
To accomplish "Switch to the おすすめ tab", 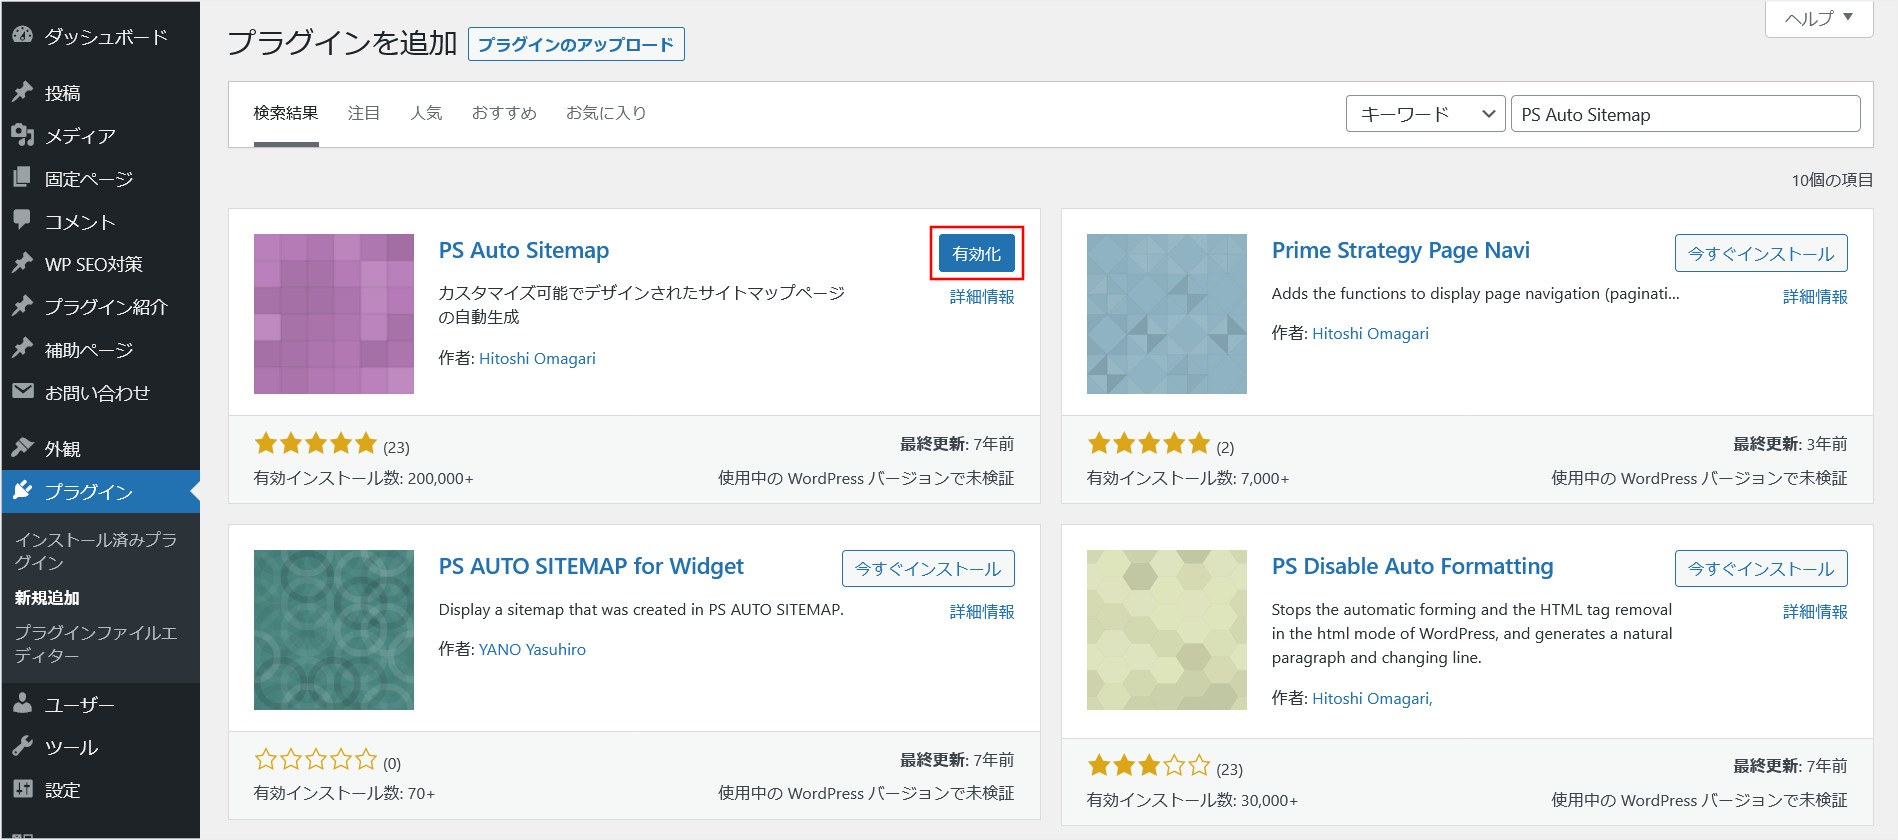I will click(504, 113).
